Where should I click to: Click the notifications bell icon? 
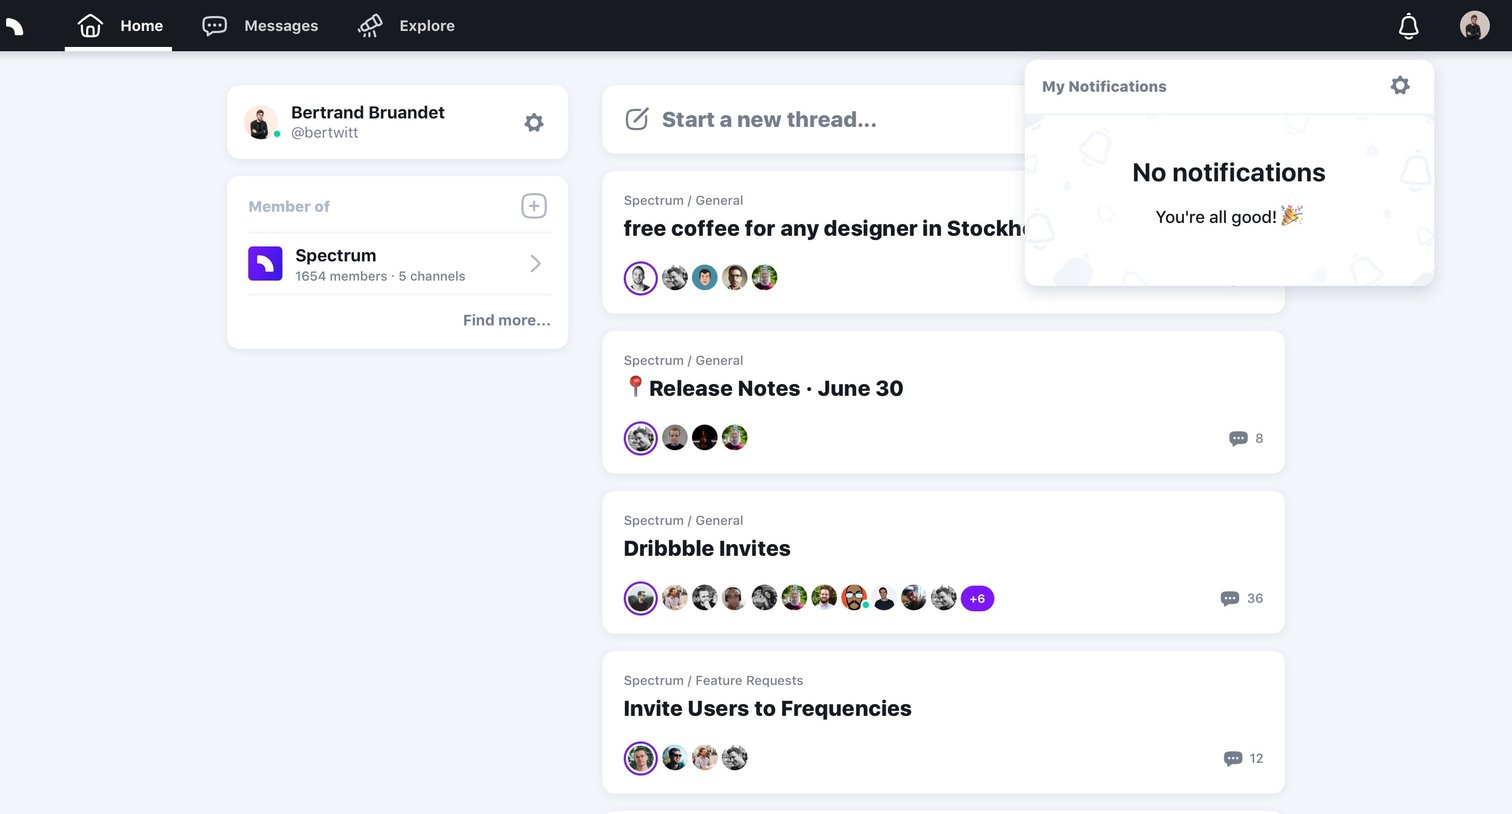coord(1408,26)
